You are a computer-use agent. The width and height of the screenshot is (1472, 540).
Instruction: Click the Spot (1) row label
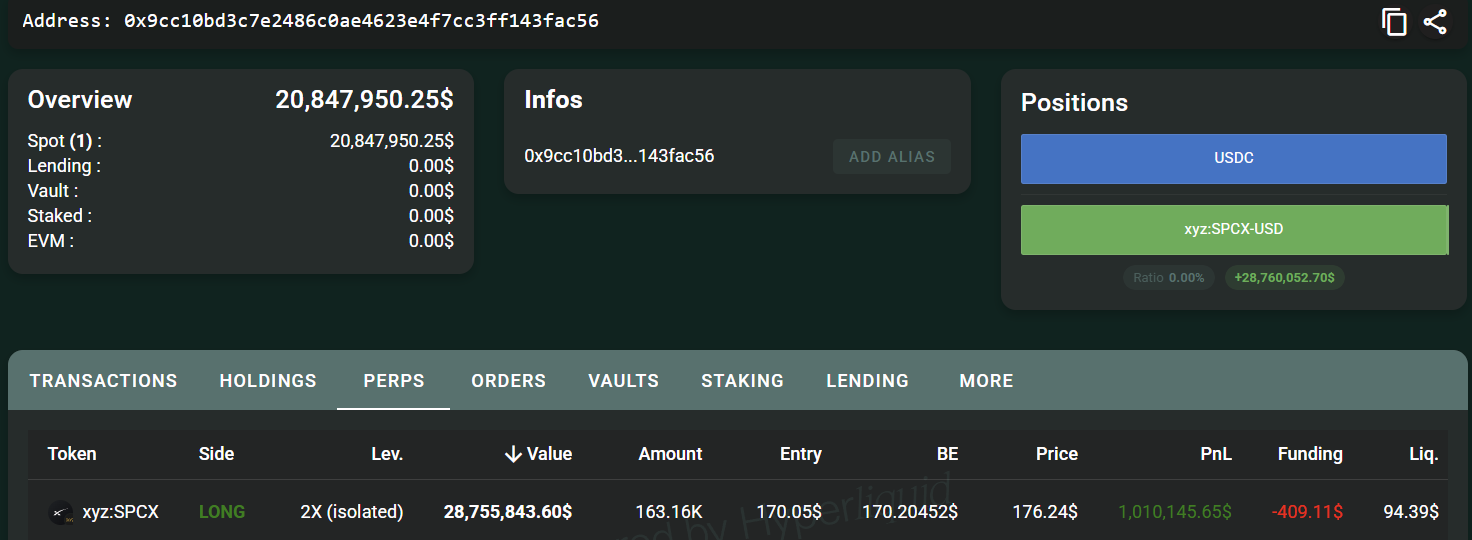pyautogui.click(x=65, y=141)
